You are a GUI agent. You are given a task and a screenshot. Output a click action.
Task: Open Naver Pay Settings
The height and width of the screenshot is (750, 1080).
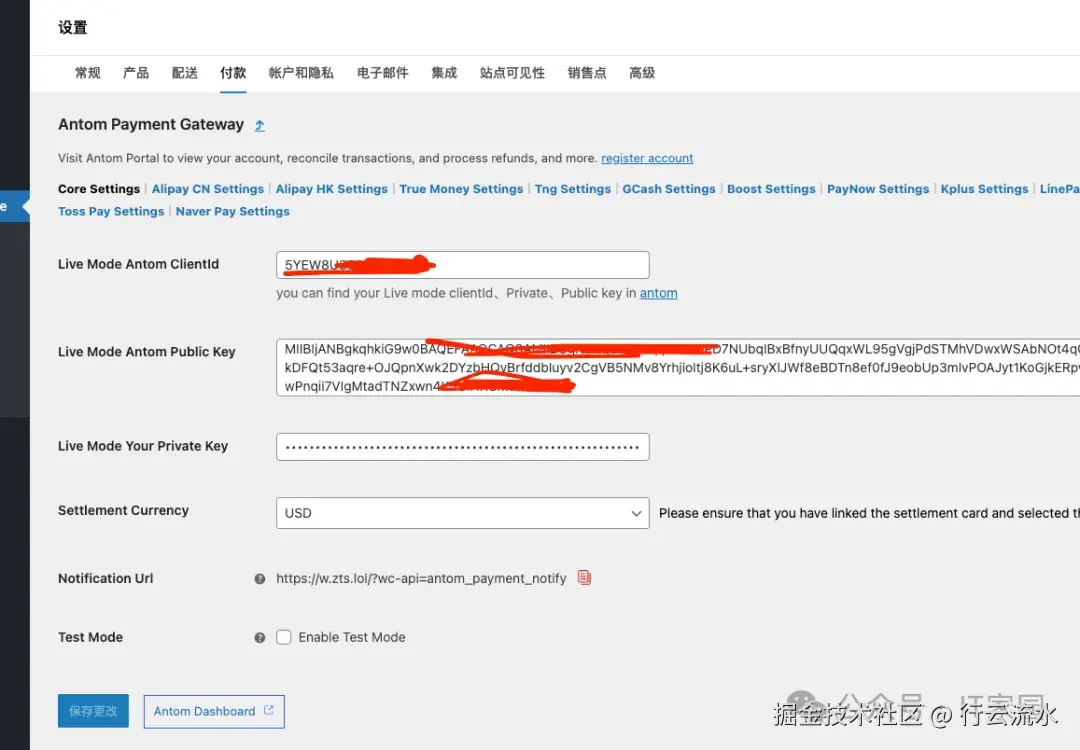(x=232, y=211)
